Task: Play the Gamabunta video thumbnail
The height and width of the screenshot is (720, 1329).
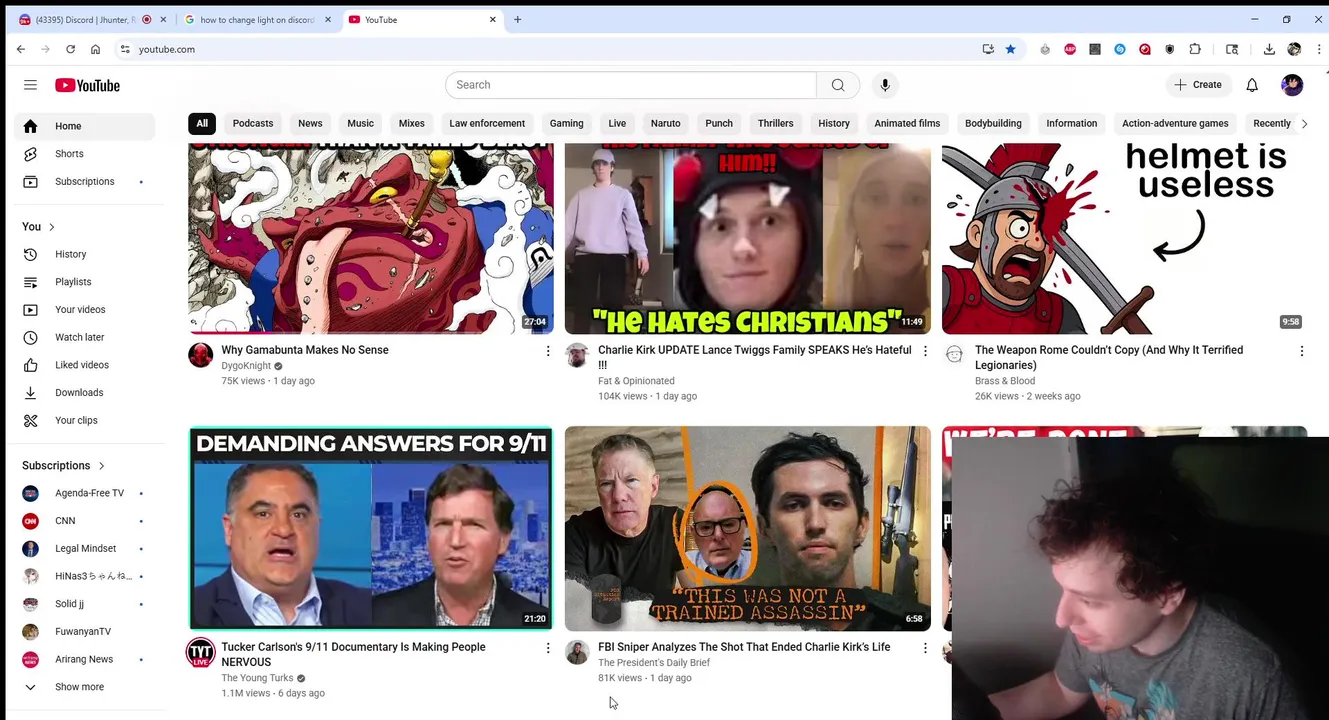Action: coord(371,238)
